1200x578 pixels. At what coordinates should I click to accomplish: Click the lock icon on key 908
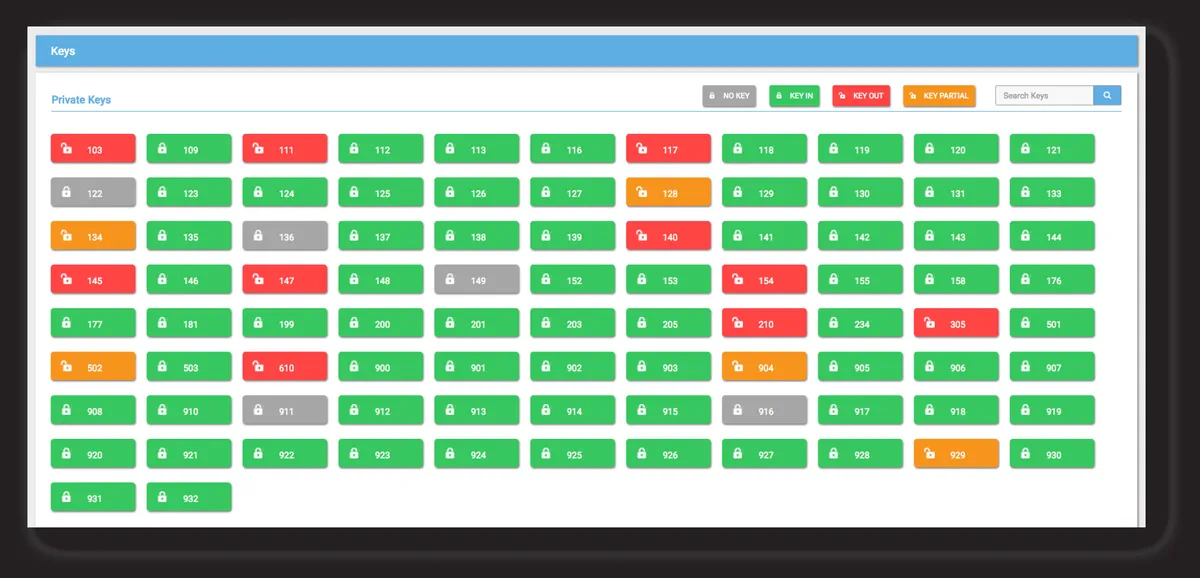(x=66, y=410)
